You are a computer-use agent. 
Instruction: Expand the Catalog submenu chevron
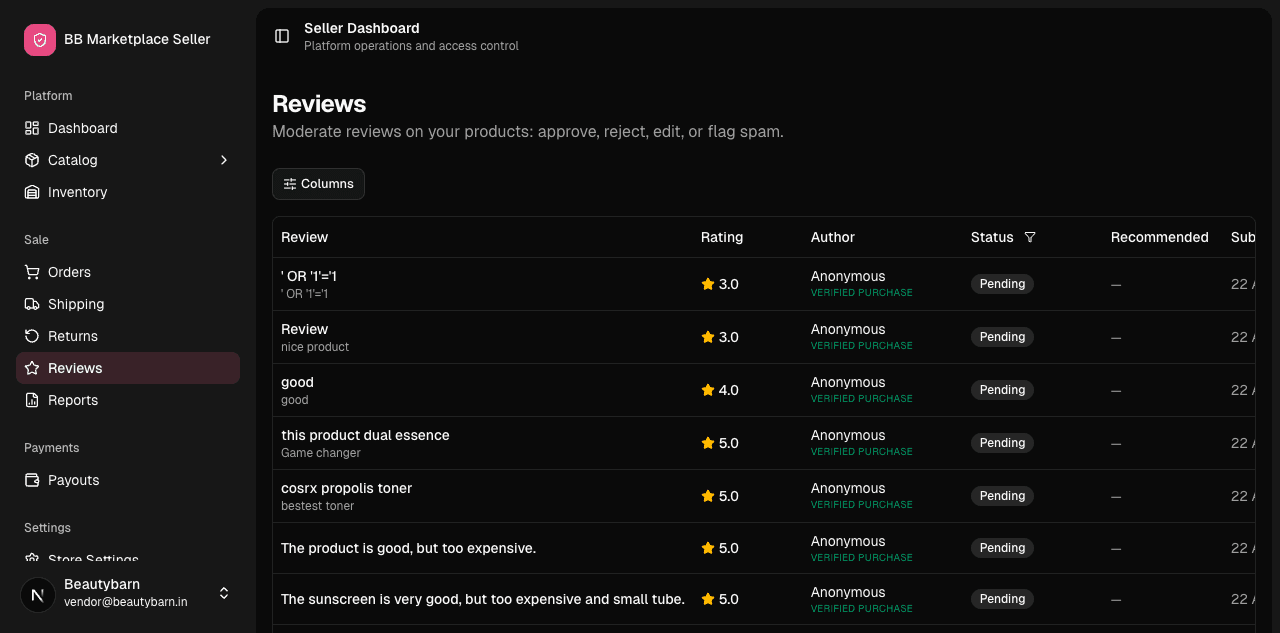point(224,160)
